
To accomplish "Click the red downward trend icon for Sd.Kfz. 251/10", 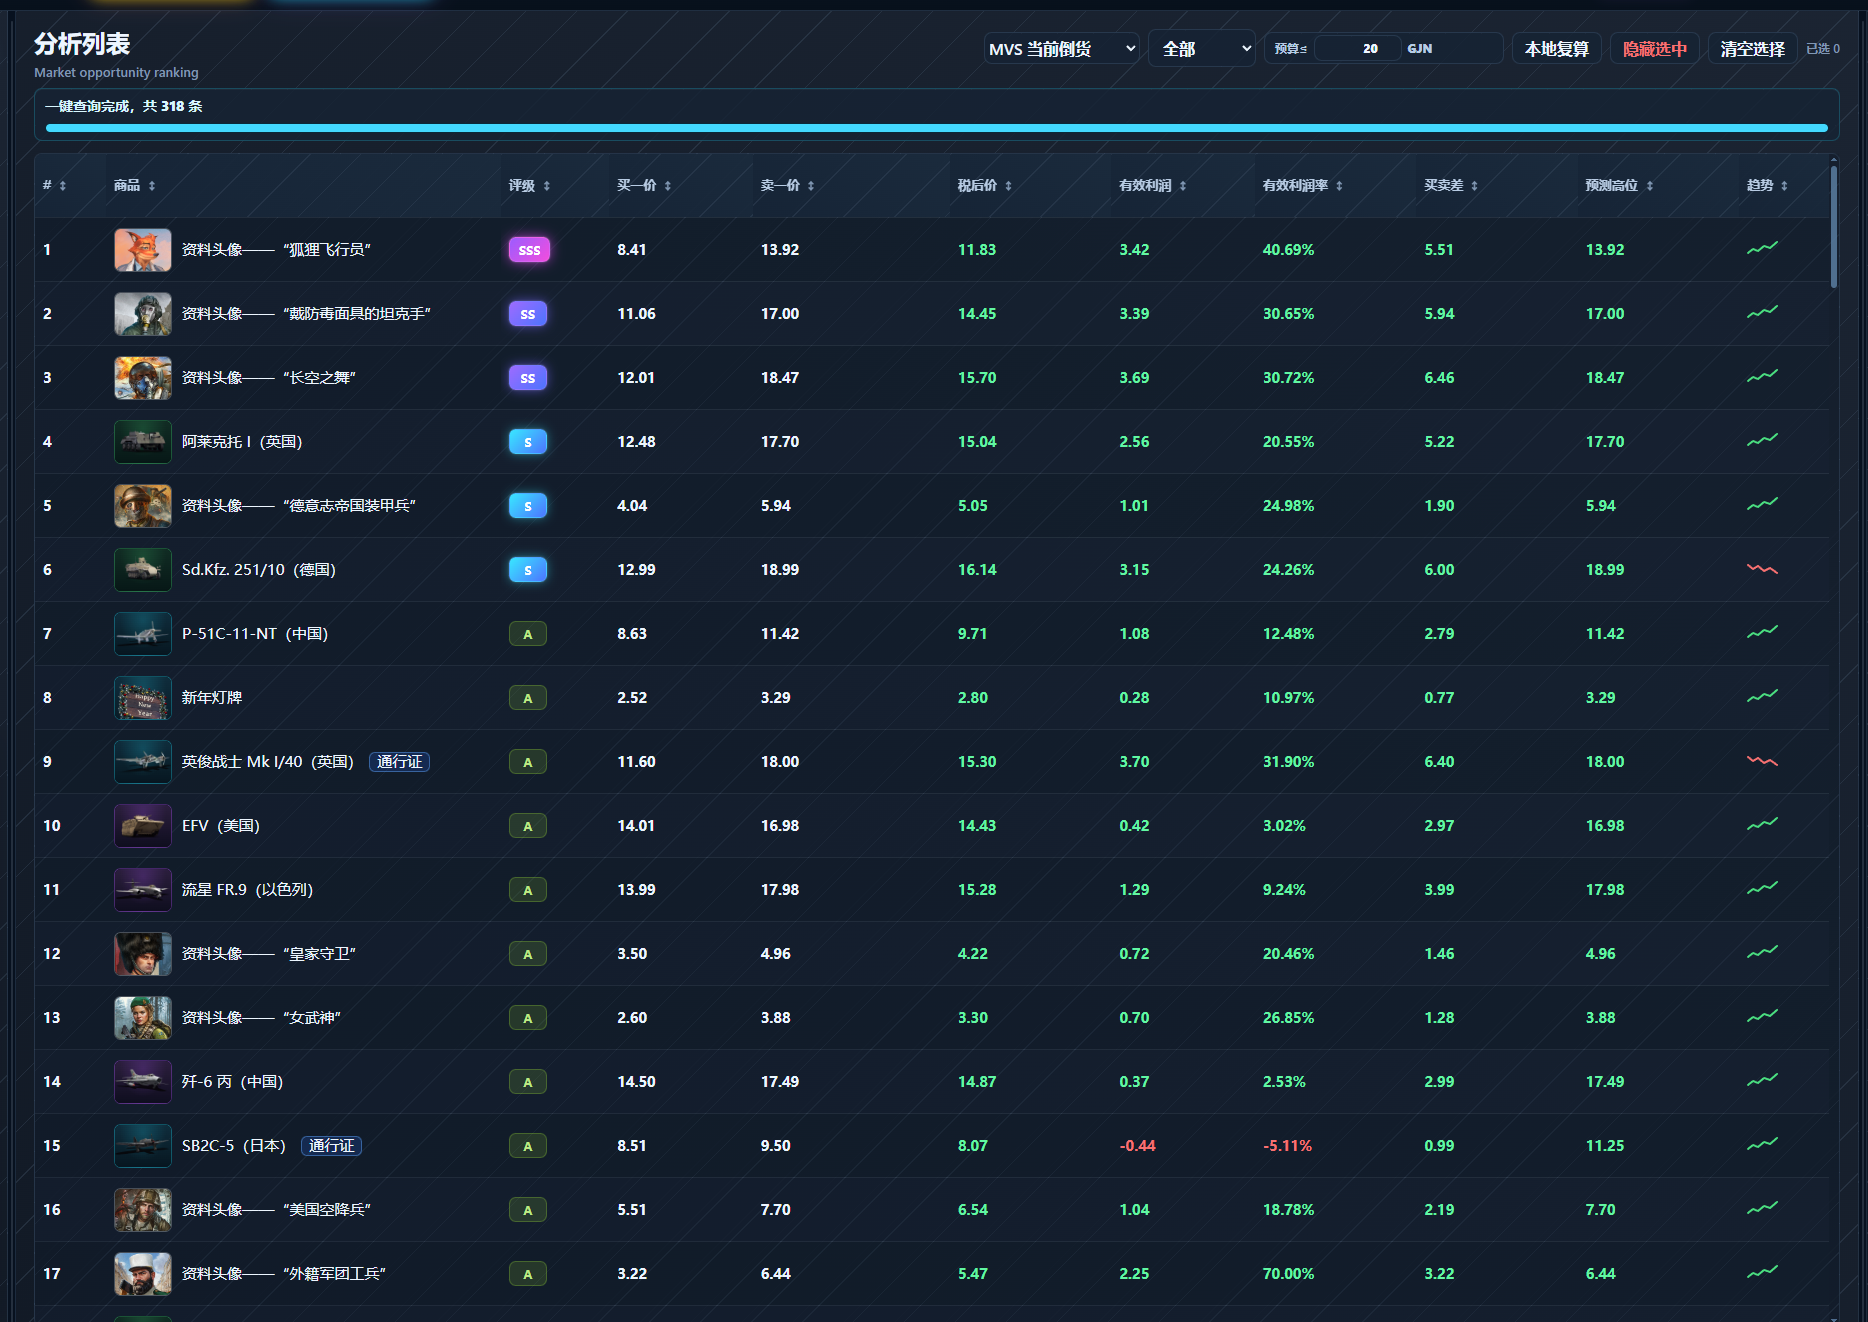I will coord(1762,569).
